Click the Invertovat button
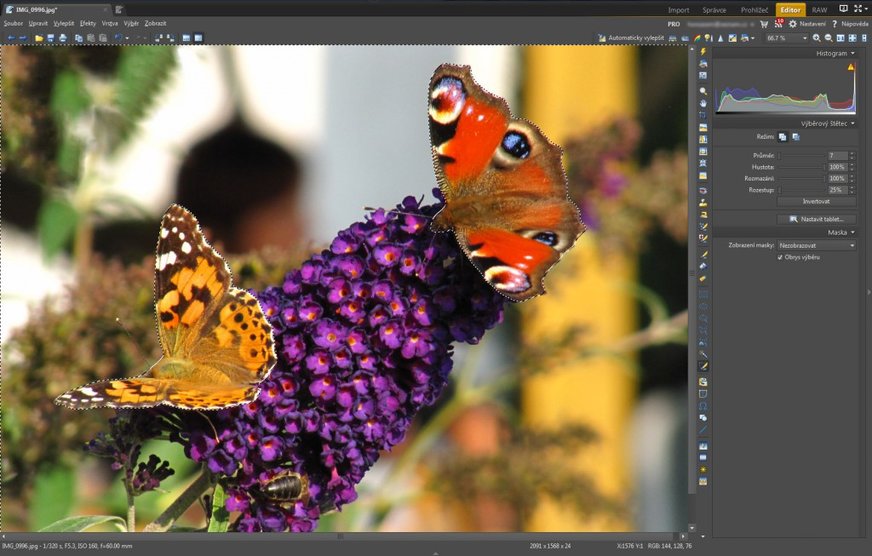 pyautogui.click(x=815, y=201)
